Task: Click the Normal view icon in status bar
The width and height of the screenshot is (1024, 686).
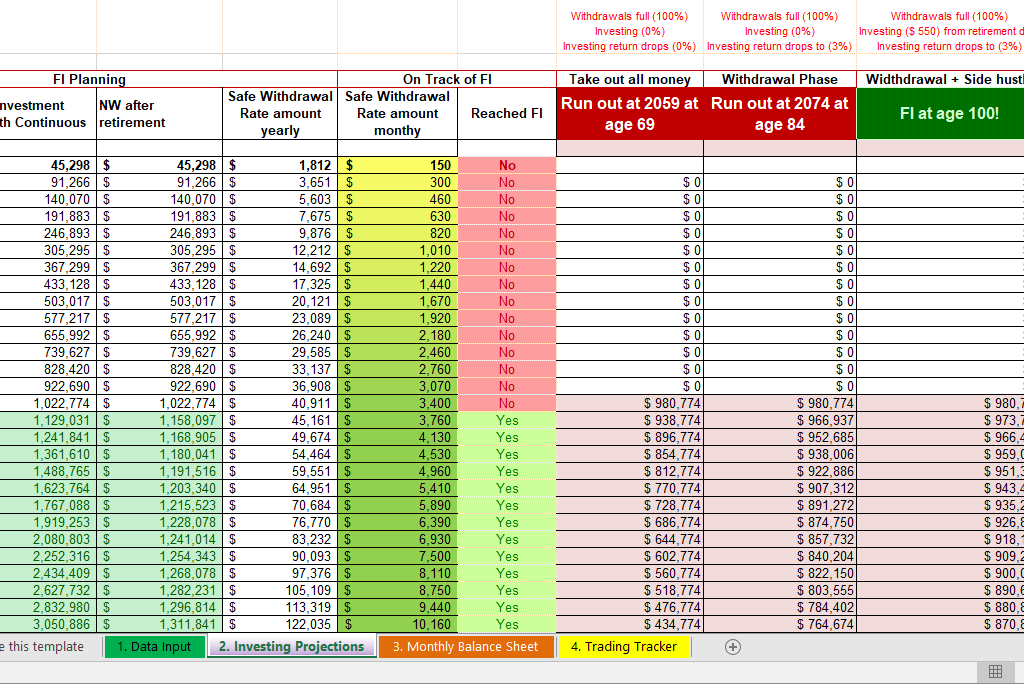Action: (994, 671)
